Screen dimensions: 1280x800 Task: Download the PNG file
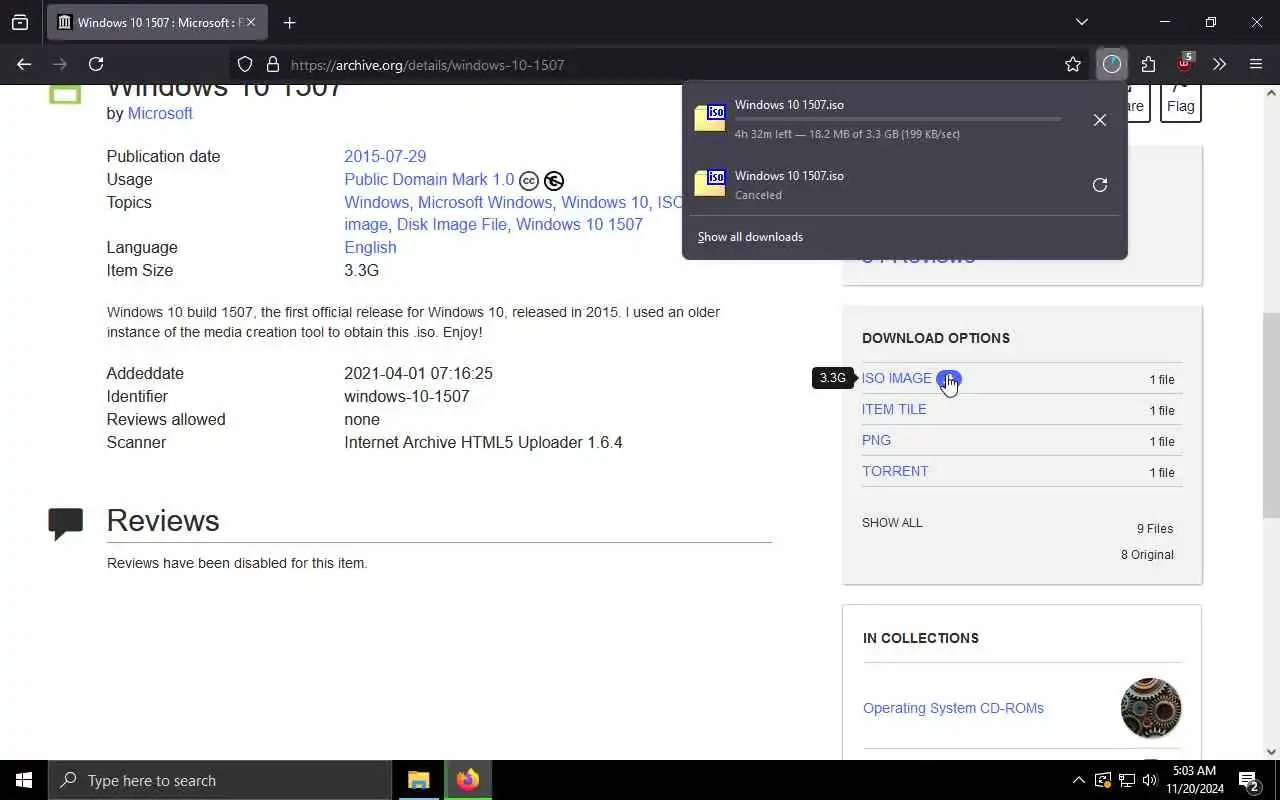point(876,440)
